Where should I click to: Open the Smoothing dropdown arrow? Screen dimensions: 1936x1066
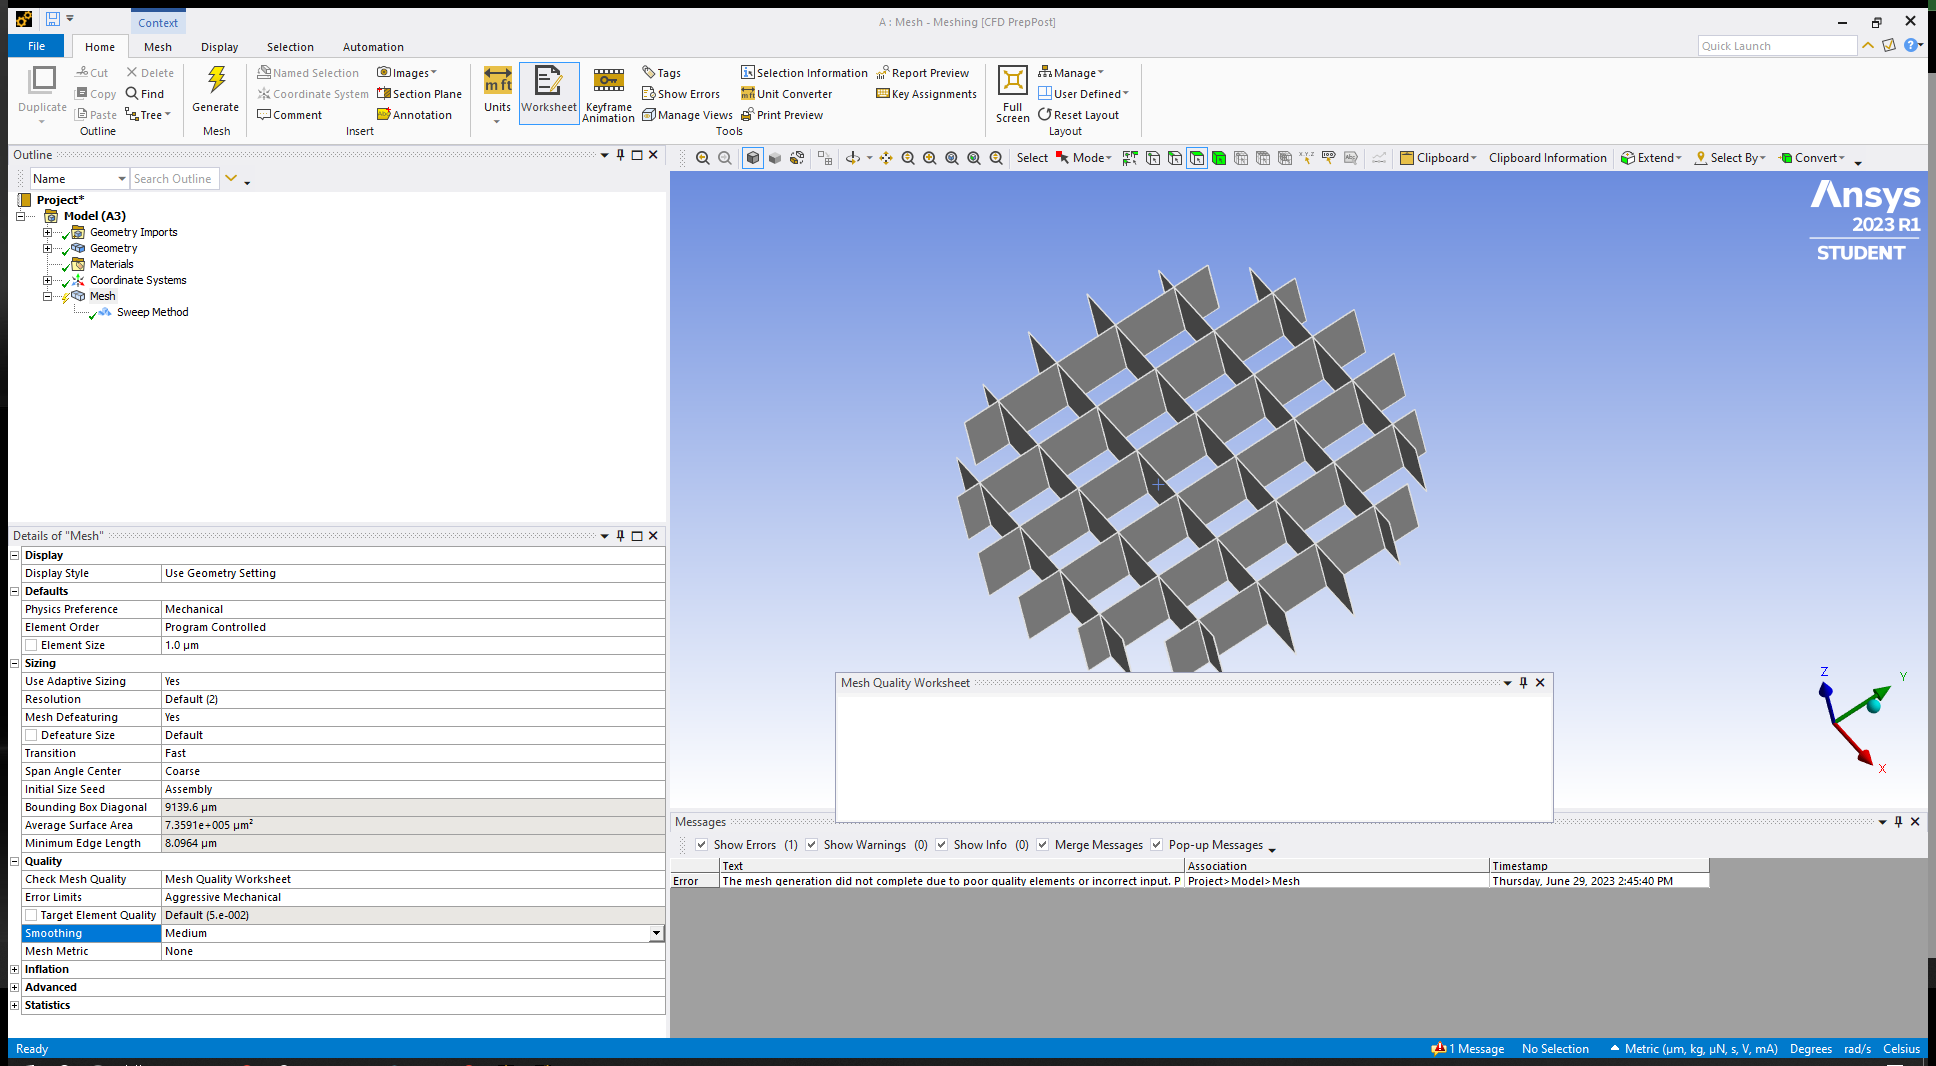pos(656,933)
